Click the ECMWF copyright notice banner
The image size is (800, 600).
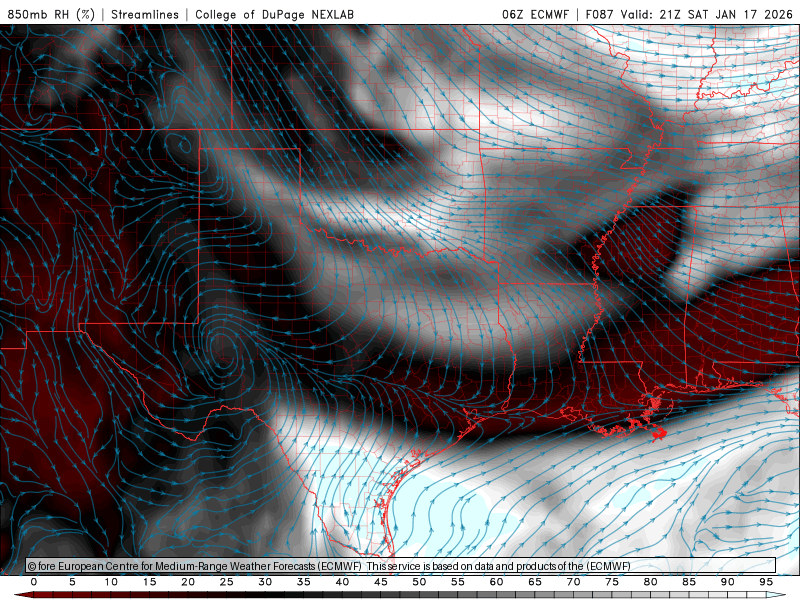tap(401, 566)
